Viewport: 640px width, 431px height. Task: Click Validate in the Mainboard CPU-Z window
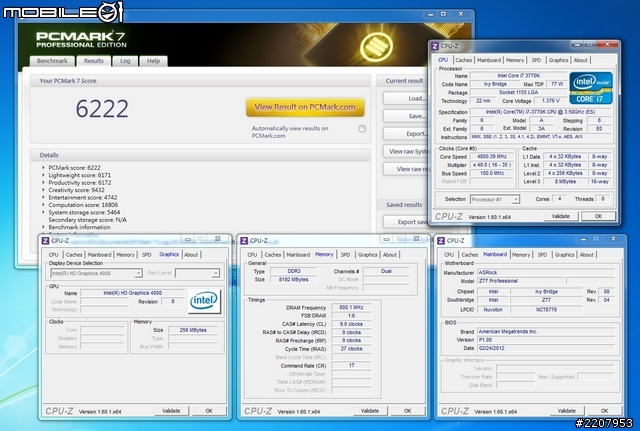click(x=567, y=411)
